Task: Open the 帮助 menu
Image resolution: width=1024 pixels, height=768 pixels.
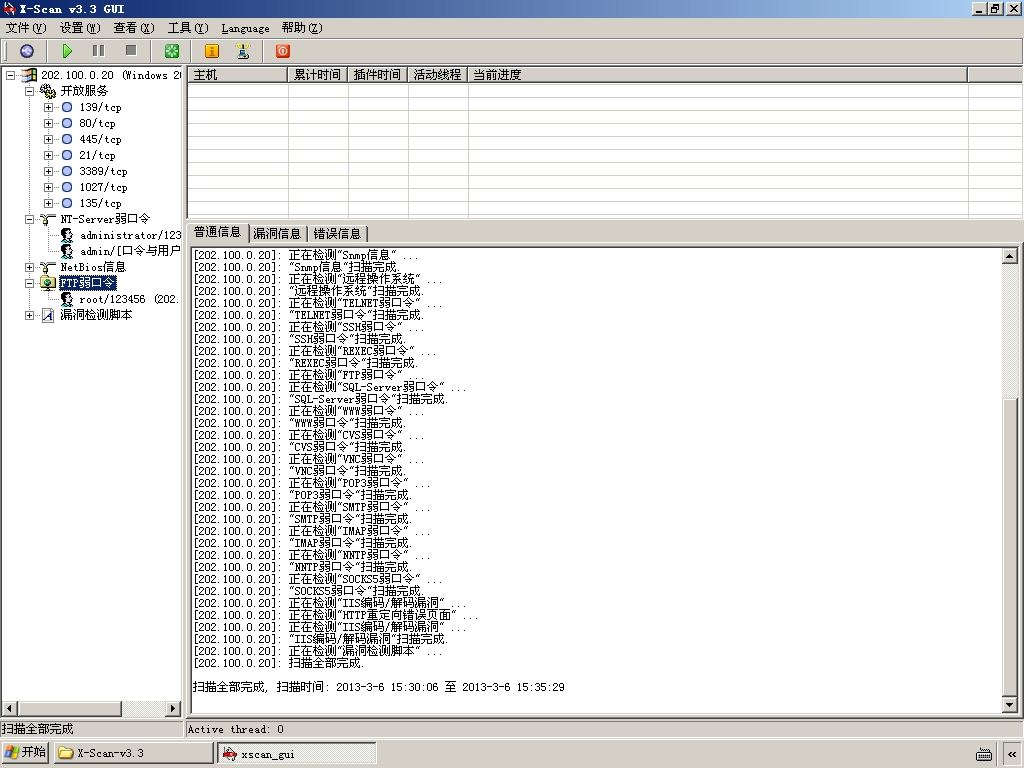Action: [302, 28]
